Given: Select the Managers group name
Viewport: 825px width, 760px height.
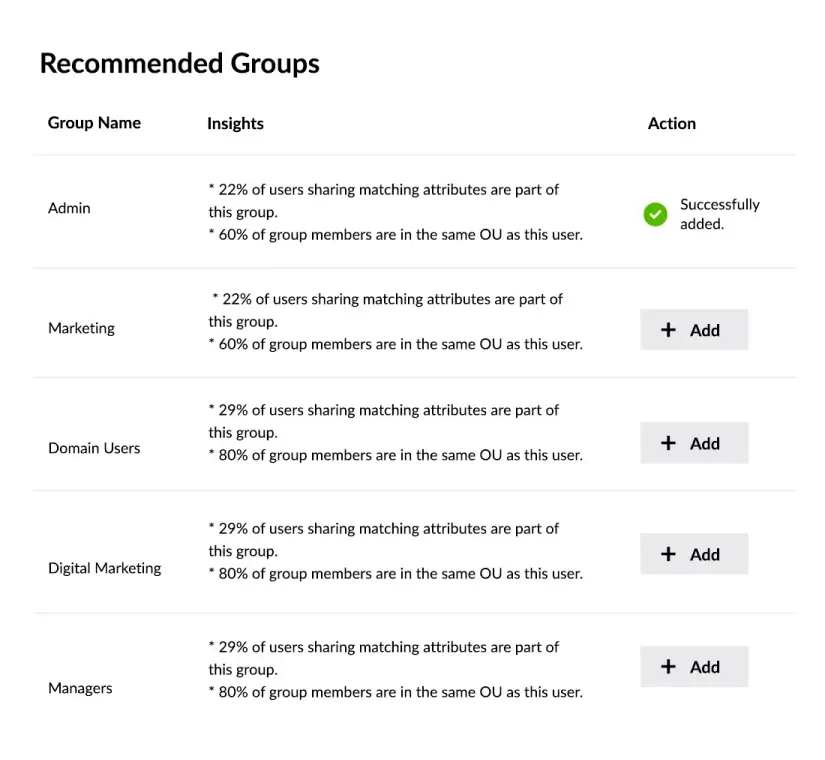Looking at the screenshot, I should 79,688.
